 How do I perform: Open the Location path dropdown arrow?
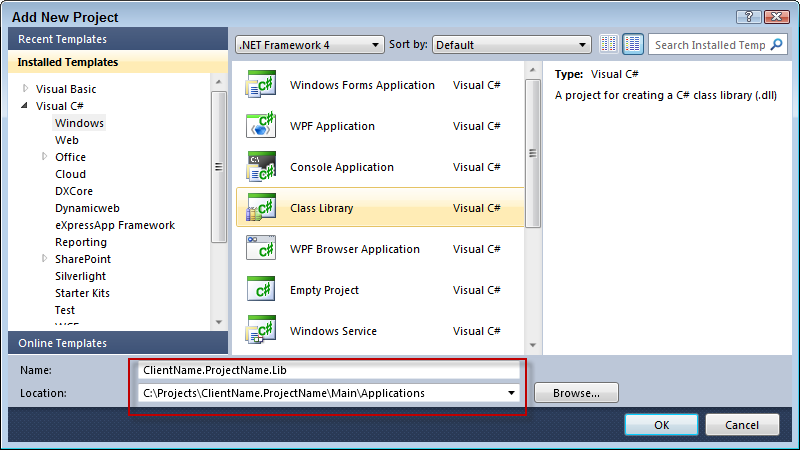coord(511,393)
